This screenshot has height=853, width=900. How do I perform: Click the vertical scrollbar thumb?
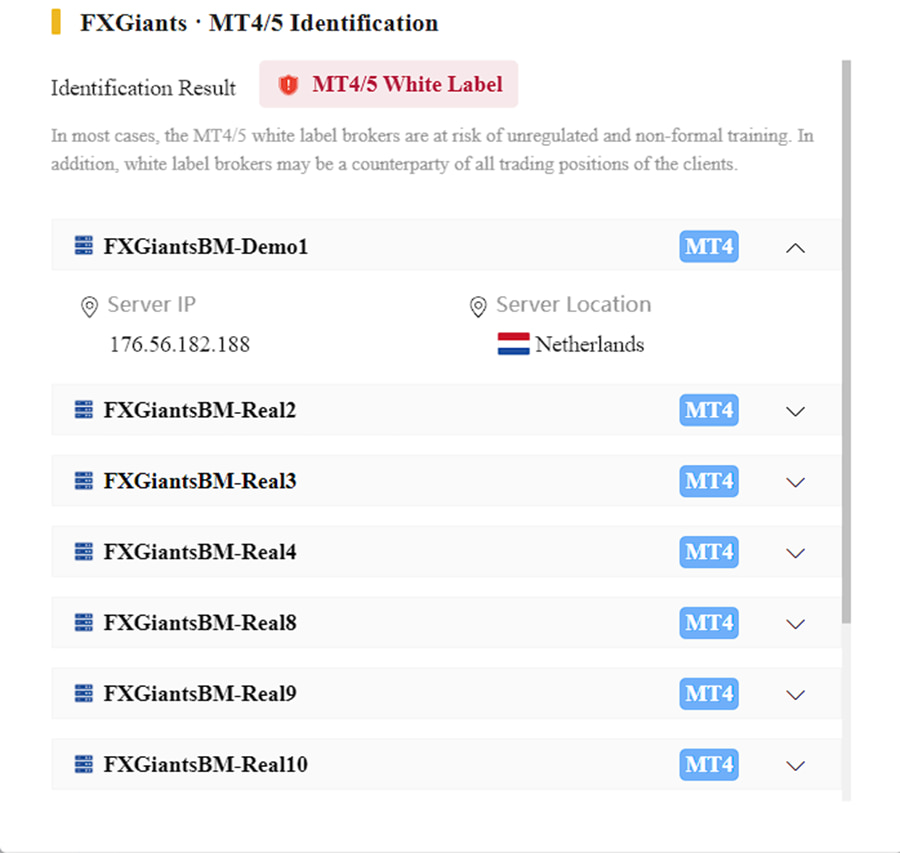846,342
